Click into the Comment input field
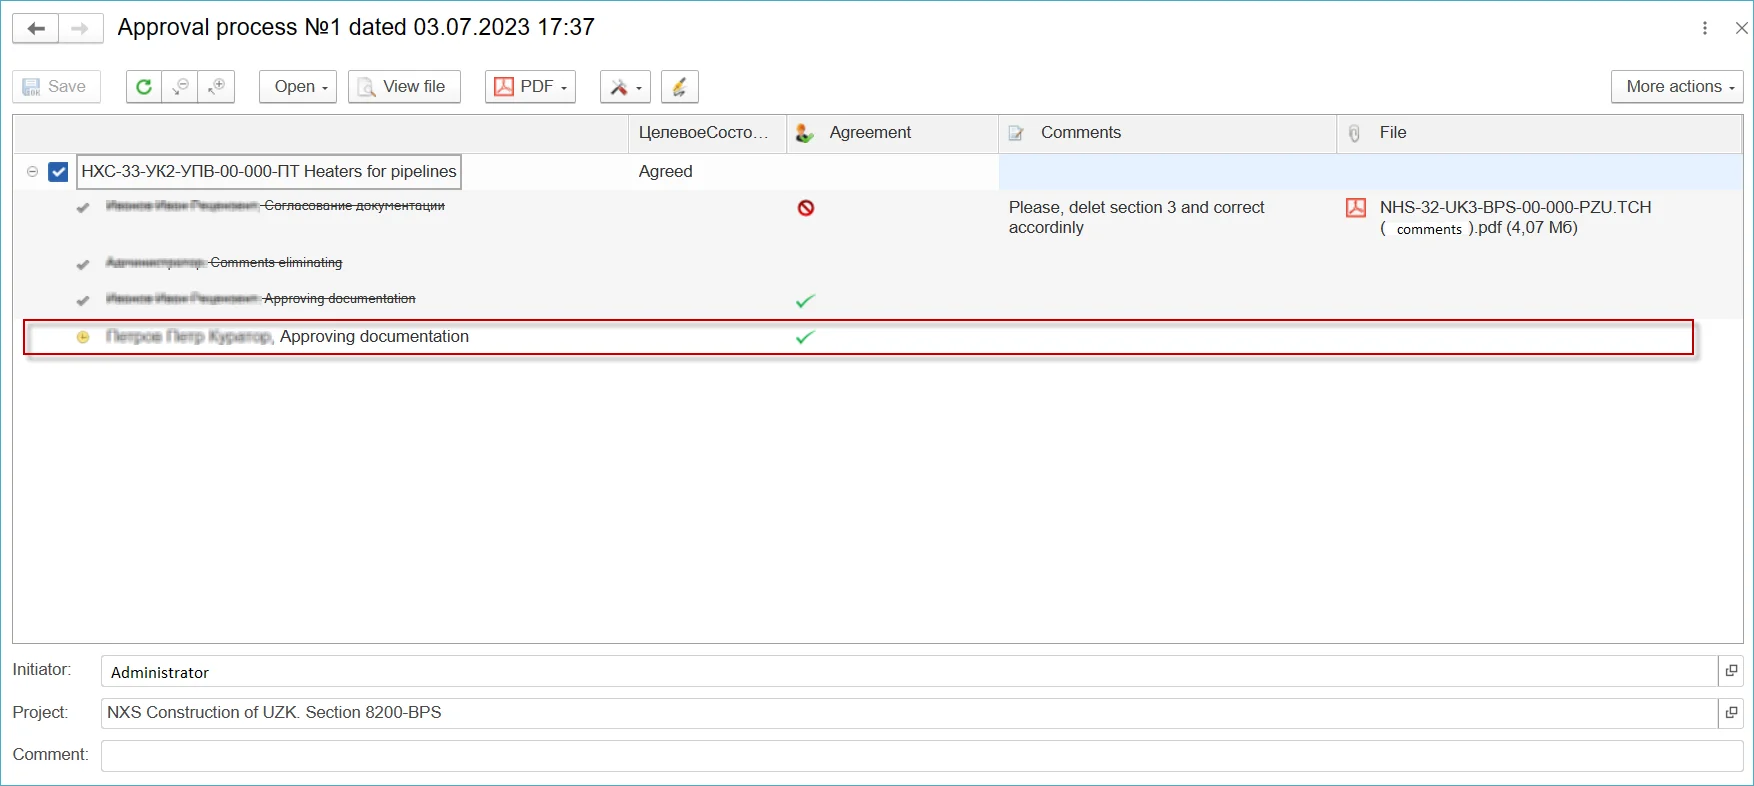Image resolution: width=1754 pixels, height=786 pixels. [x=920, y=756]
